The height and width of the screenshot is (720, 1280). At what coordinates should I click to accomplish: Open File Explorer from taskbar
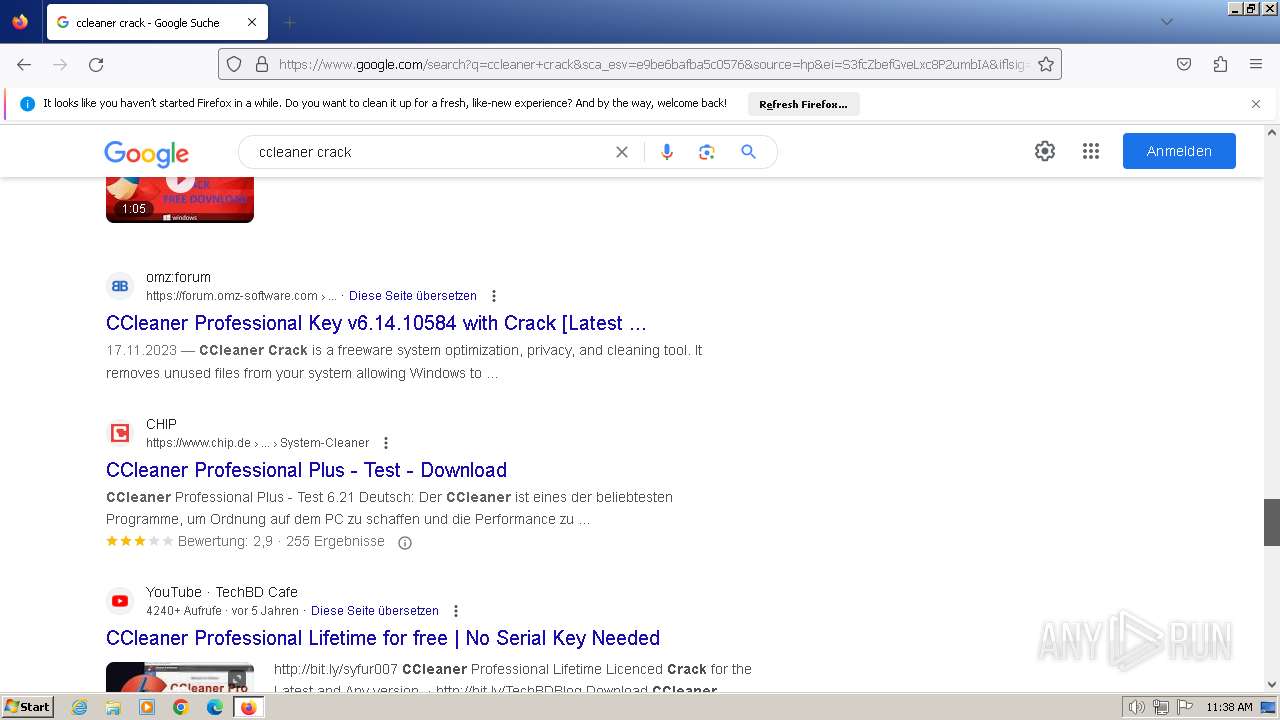click(x=113, y=707)
